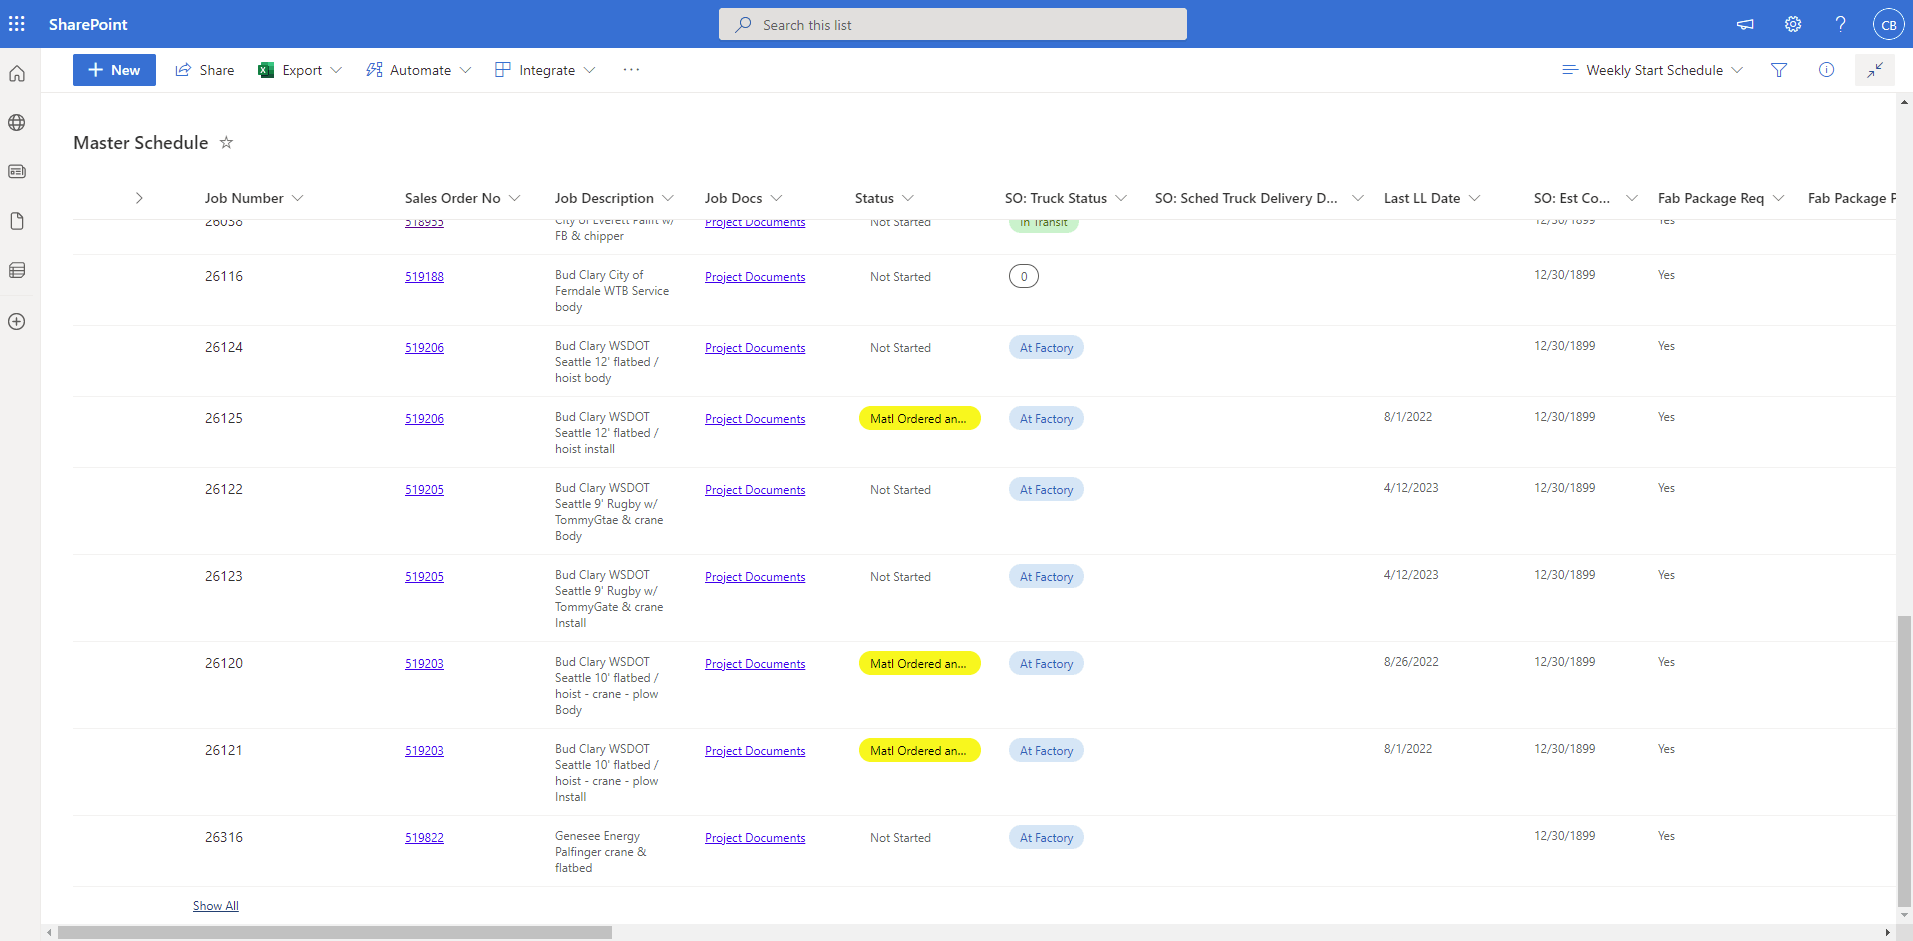Viewport: 1913px width, 941px height.
Task: Click the Automate command
Action: (x=418, y=70)
